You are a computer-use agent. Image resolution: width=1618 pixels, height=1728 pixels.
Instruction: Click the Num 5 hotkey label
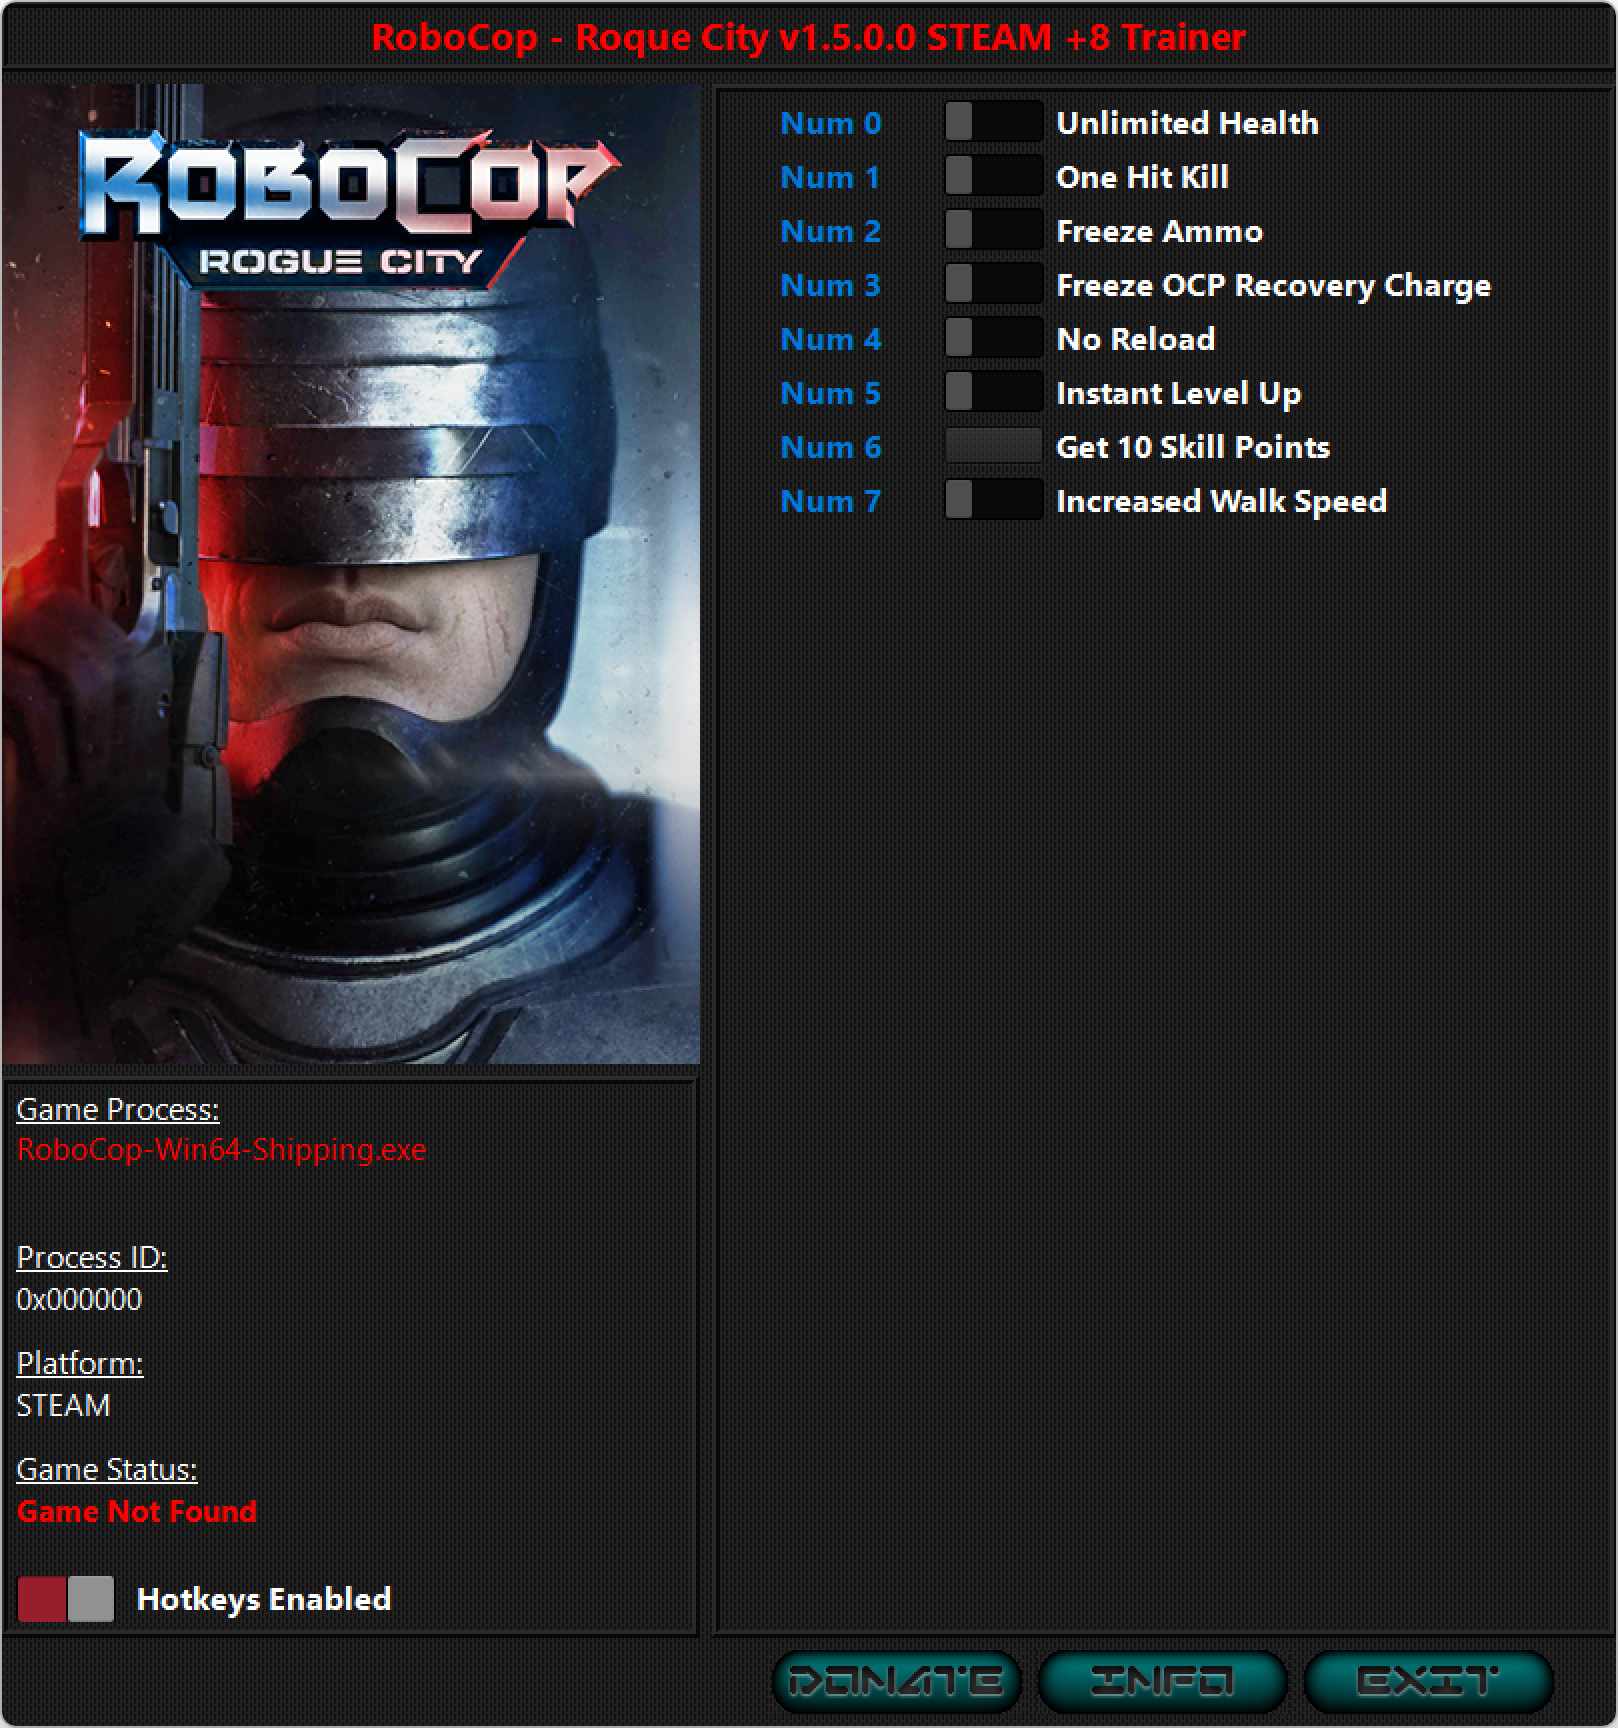coord(831,393)
